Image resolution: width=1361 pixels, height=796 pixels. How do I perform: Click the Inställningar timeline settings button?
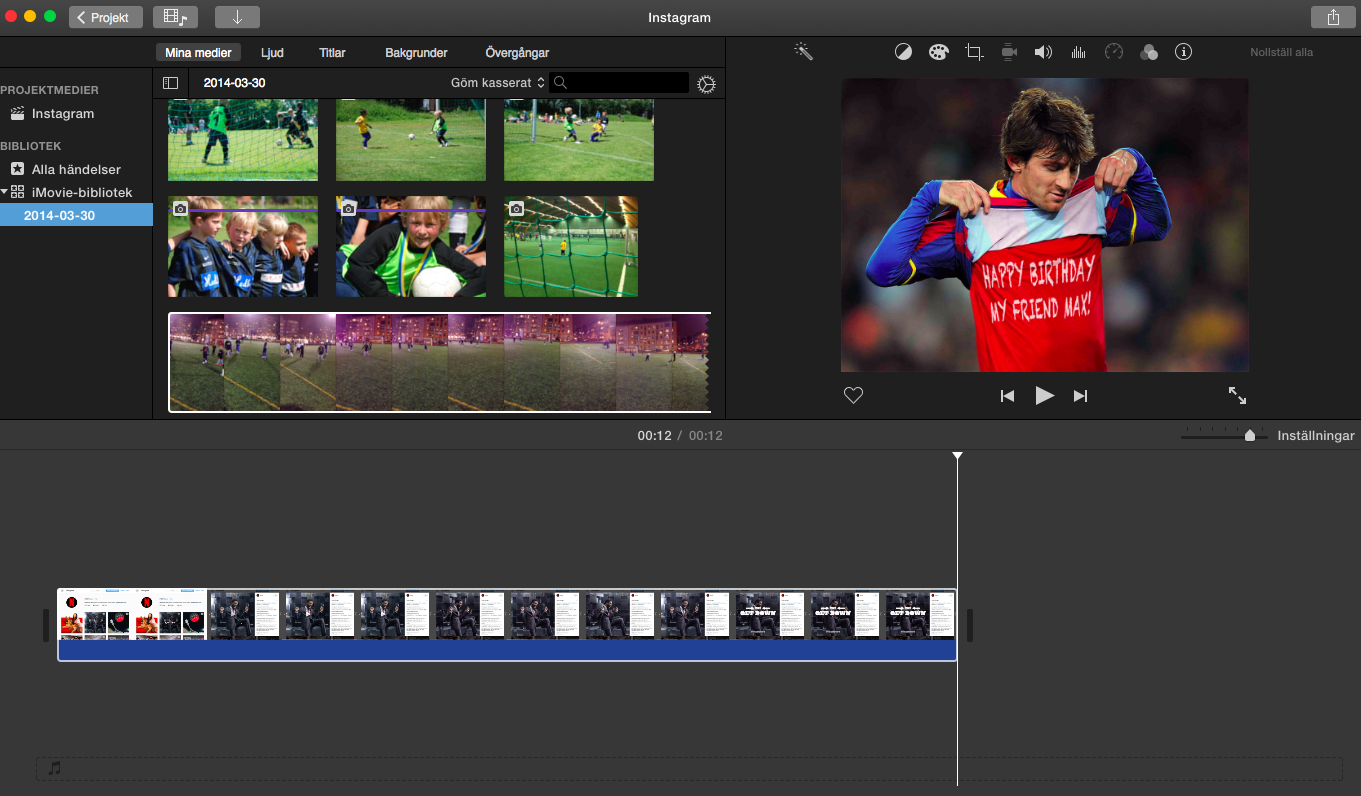[x=1315, y=436]
